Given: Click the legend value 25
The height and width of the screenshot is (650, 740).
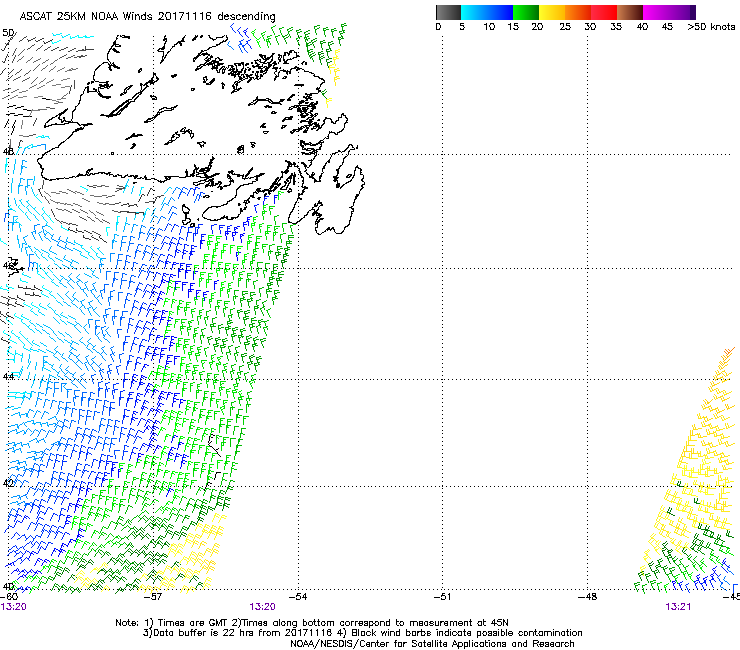Looking at the screenshot, I should point(565,27).
